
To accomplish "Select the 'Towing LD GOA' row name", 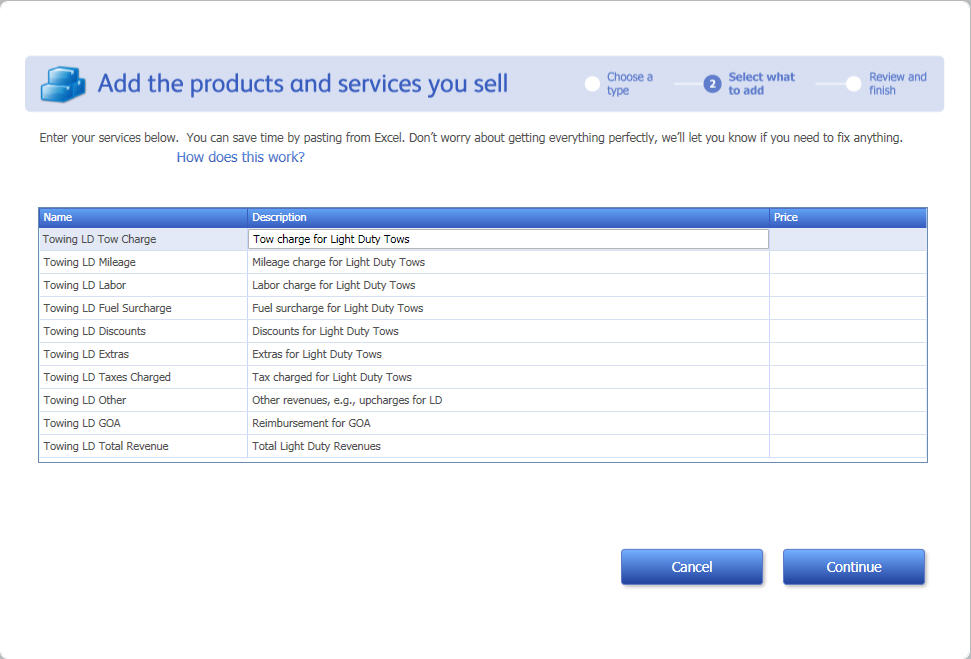I will coord(142,423).
